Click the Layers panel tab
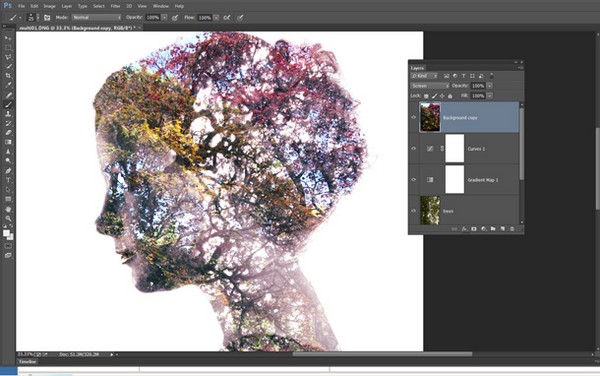This screenshot has width=600, height=376. [417, 68]
